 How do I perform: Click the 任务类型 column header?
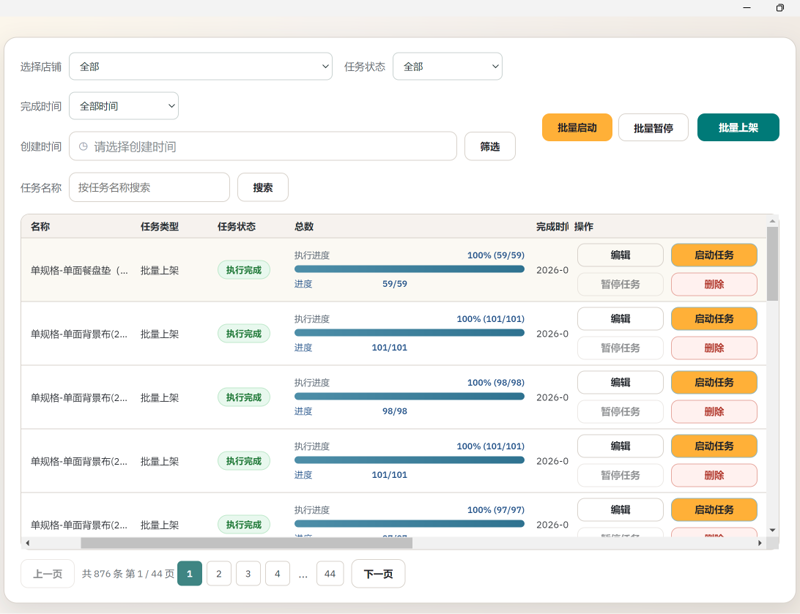click(160, 227)
